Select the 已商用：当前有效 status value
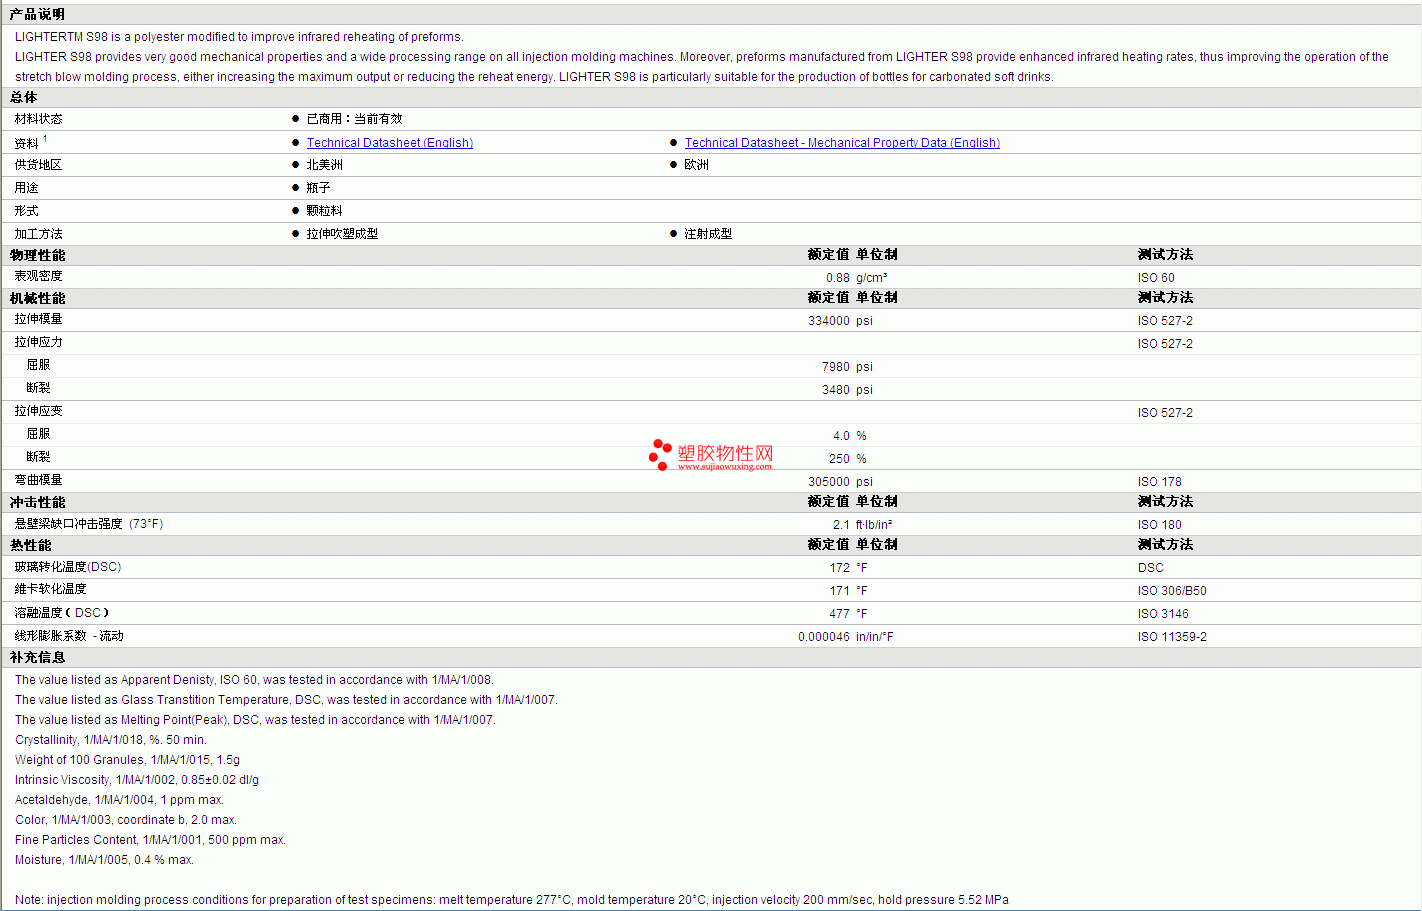The image size is (1422, 911). (x=355, y=119)
